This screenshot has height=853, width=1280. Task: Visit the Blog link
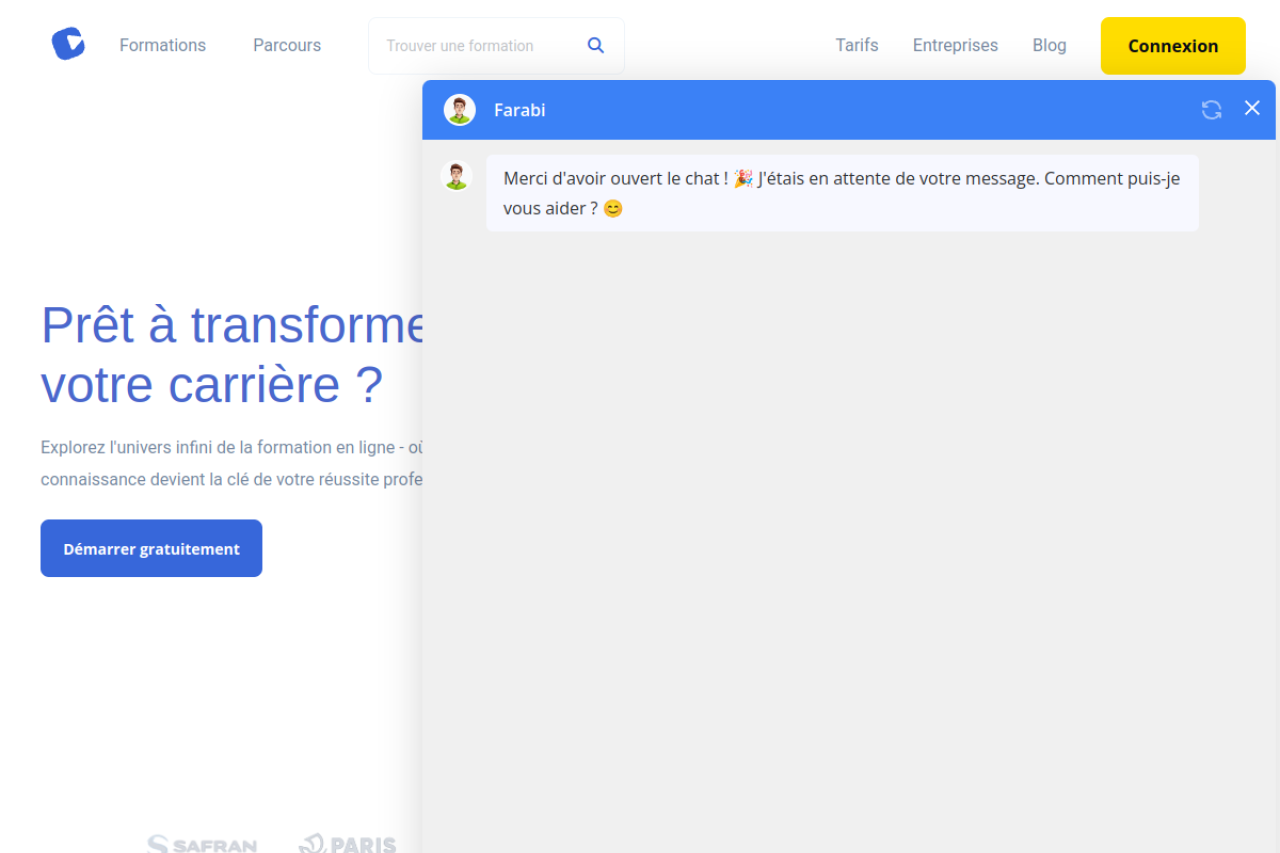1049,45
